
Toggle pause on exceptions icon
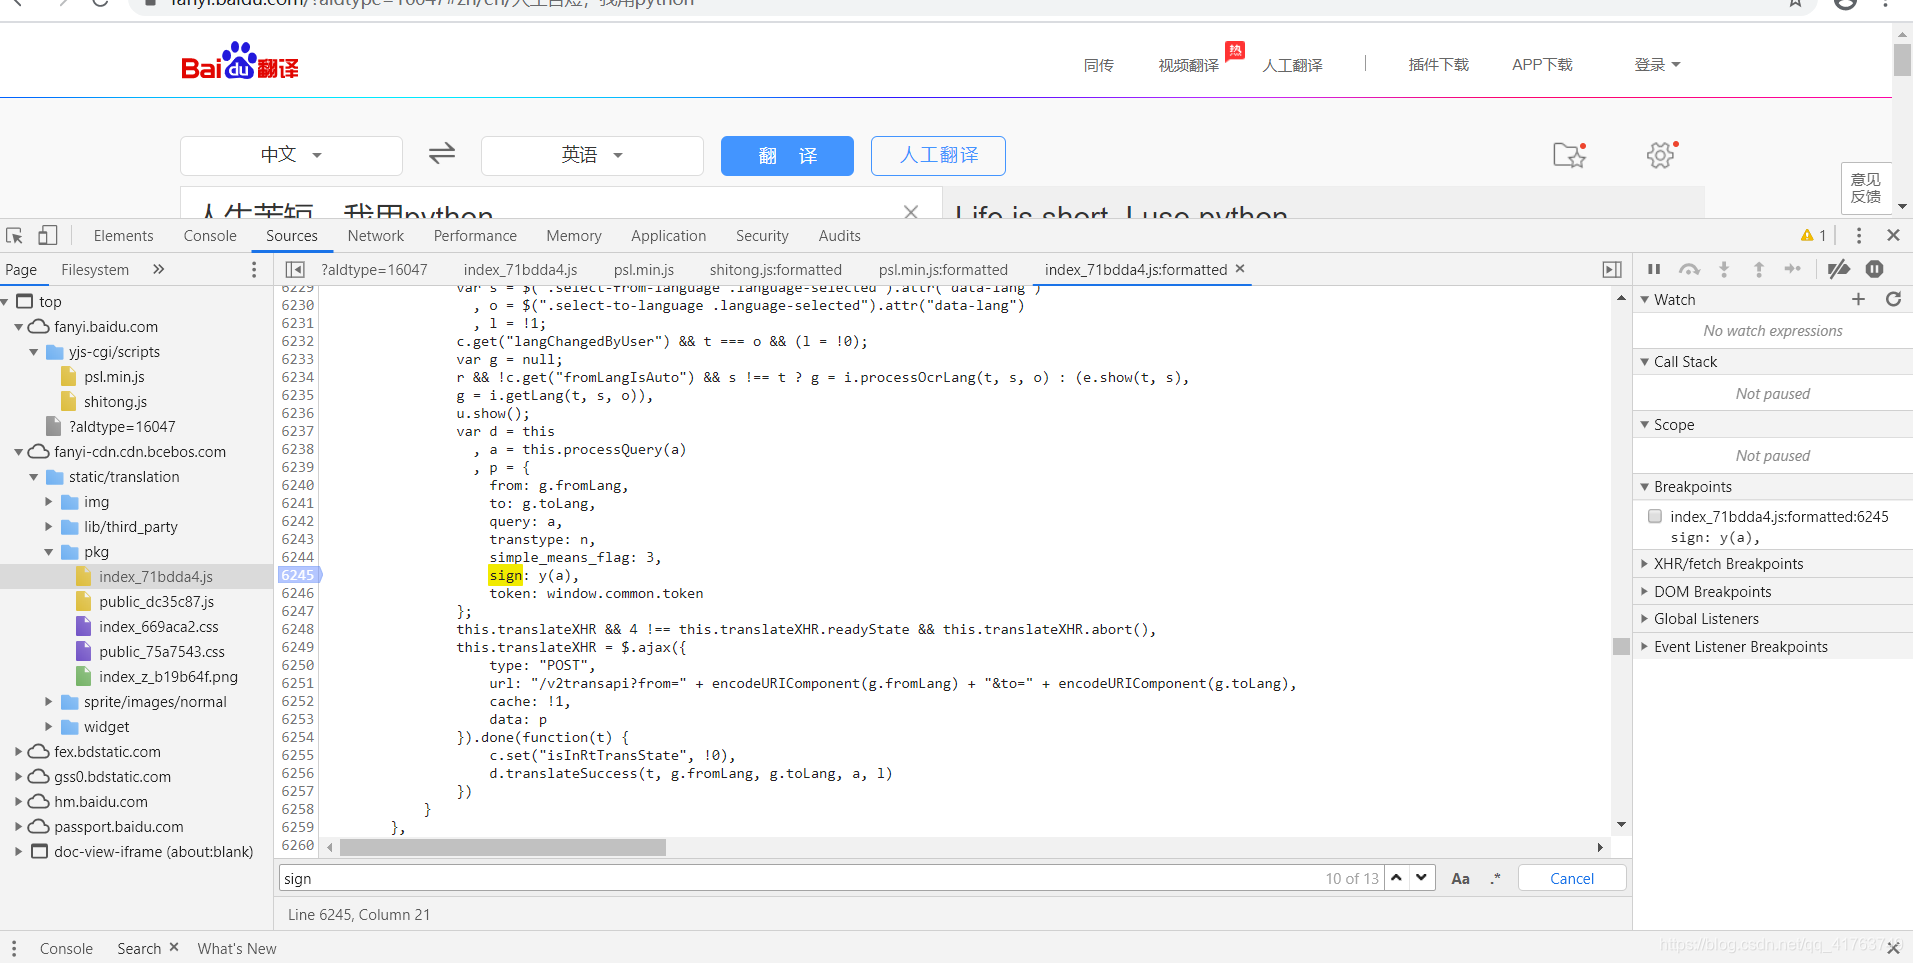click(x=1875, y=269)
